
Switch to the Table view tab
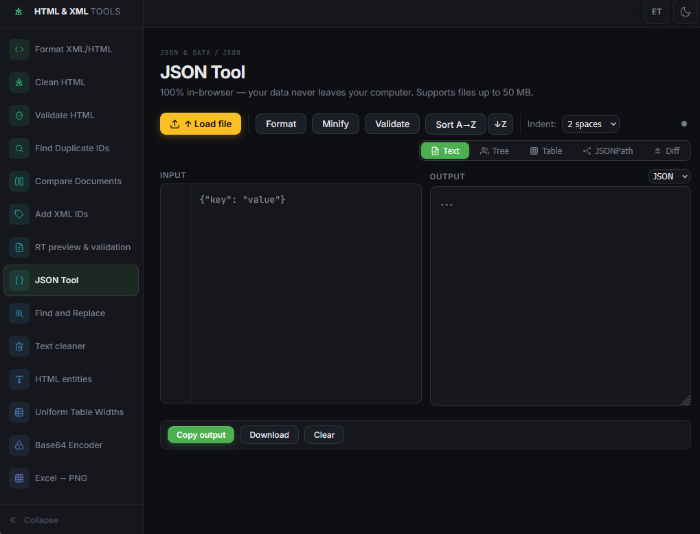546,151
